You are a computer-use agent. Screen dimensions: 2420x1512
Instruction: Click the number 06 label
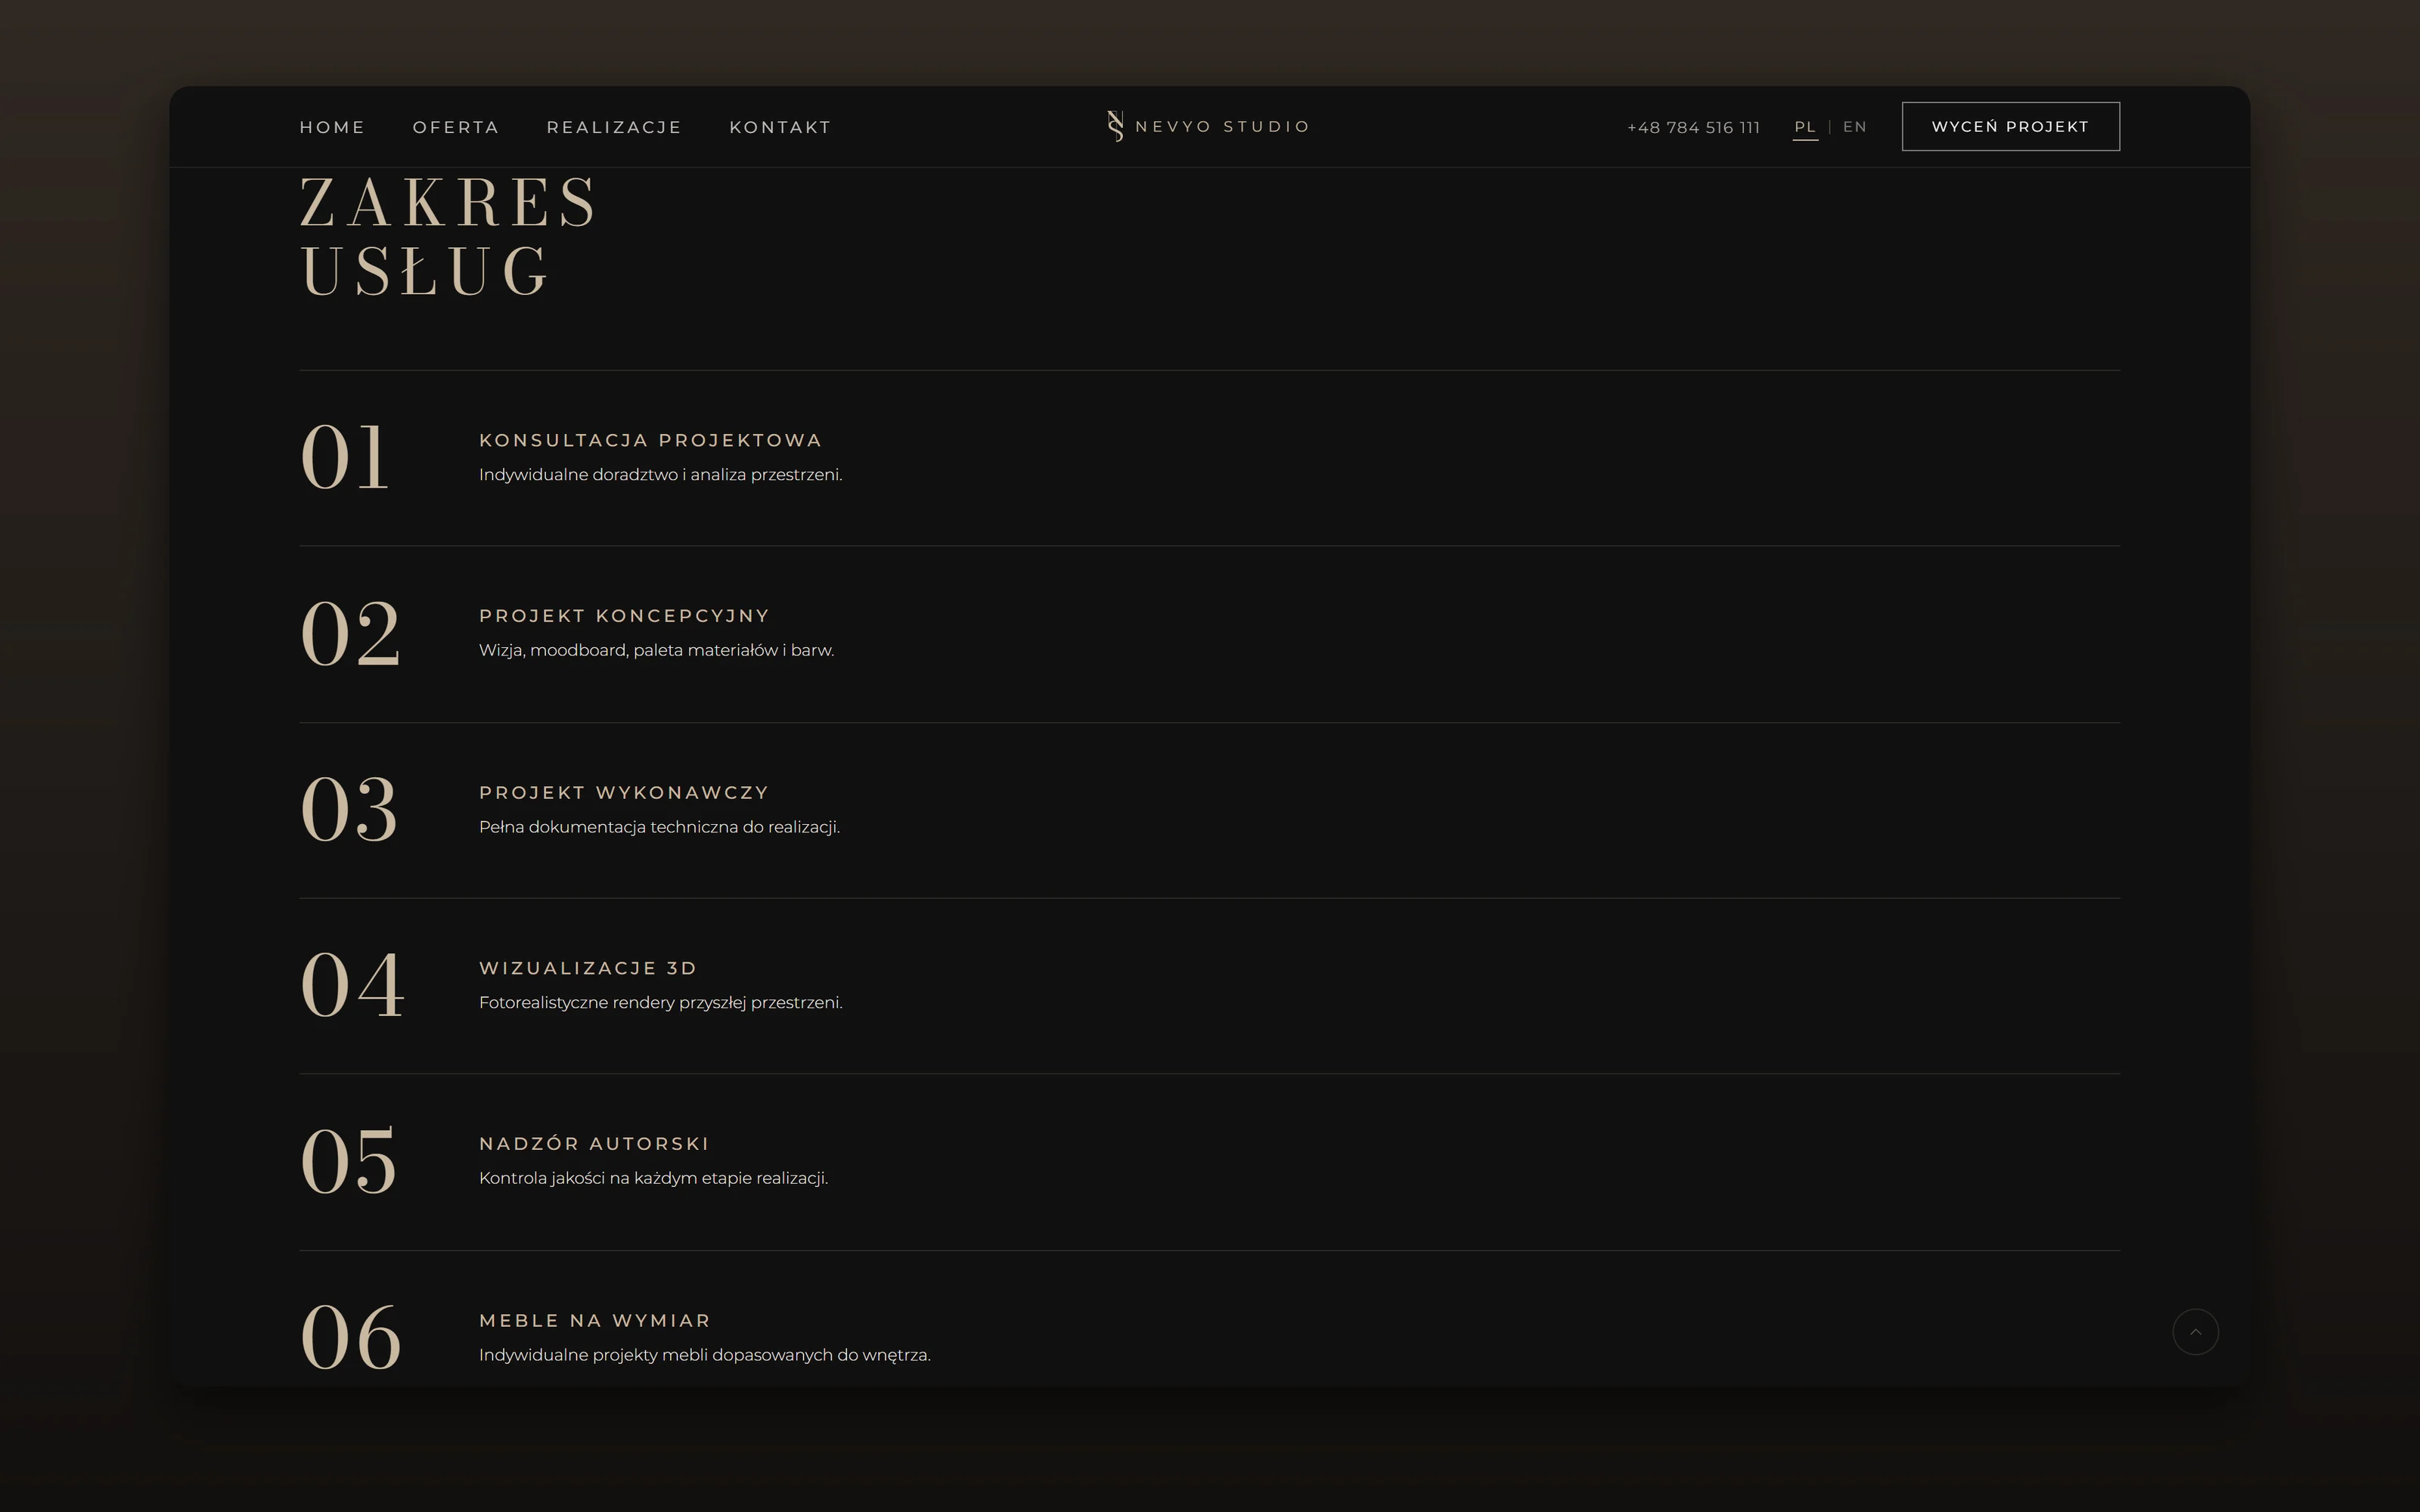click(x=351, y=1337)
